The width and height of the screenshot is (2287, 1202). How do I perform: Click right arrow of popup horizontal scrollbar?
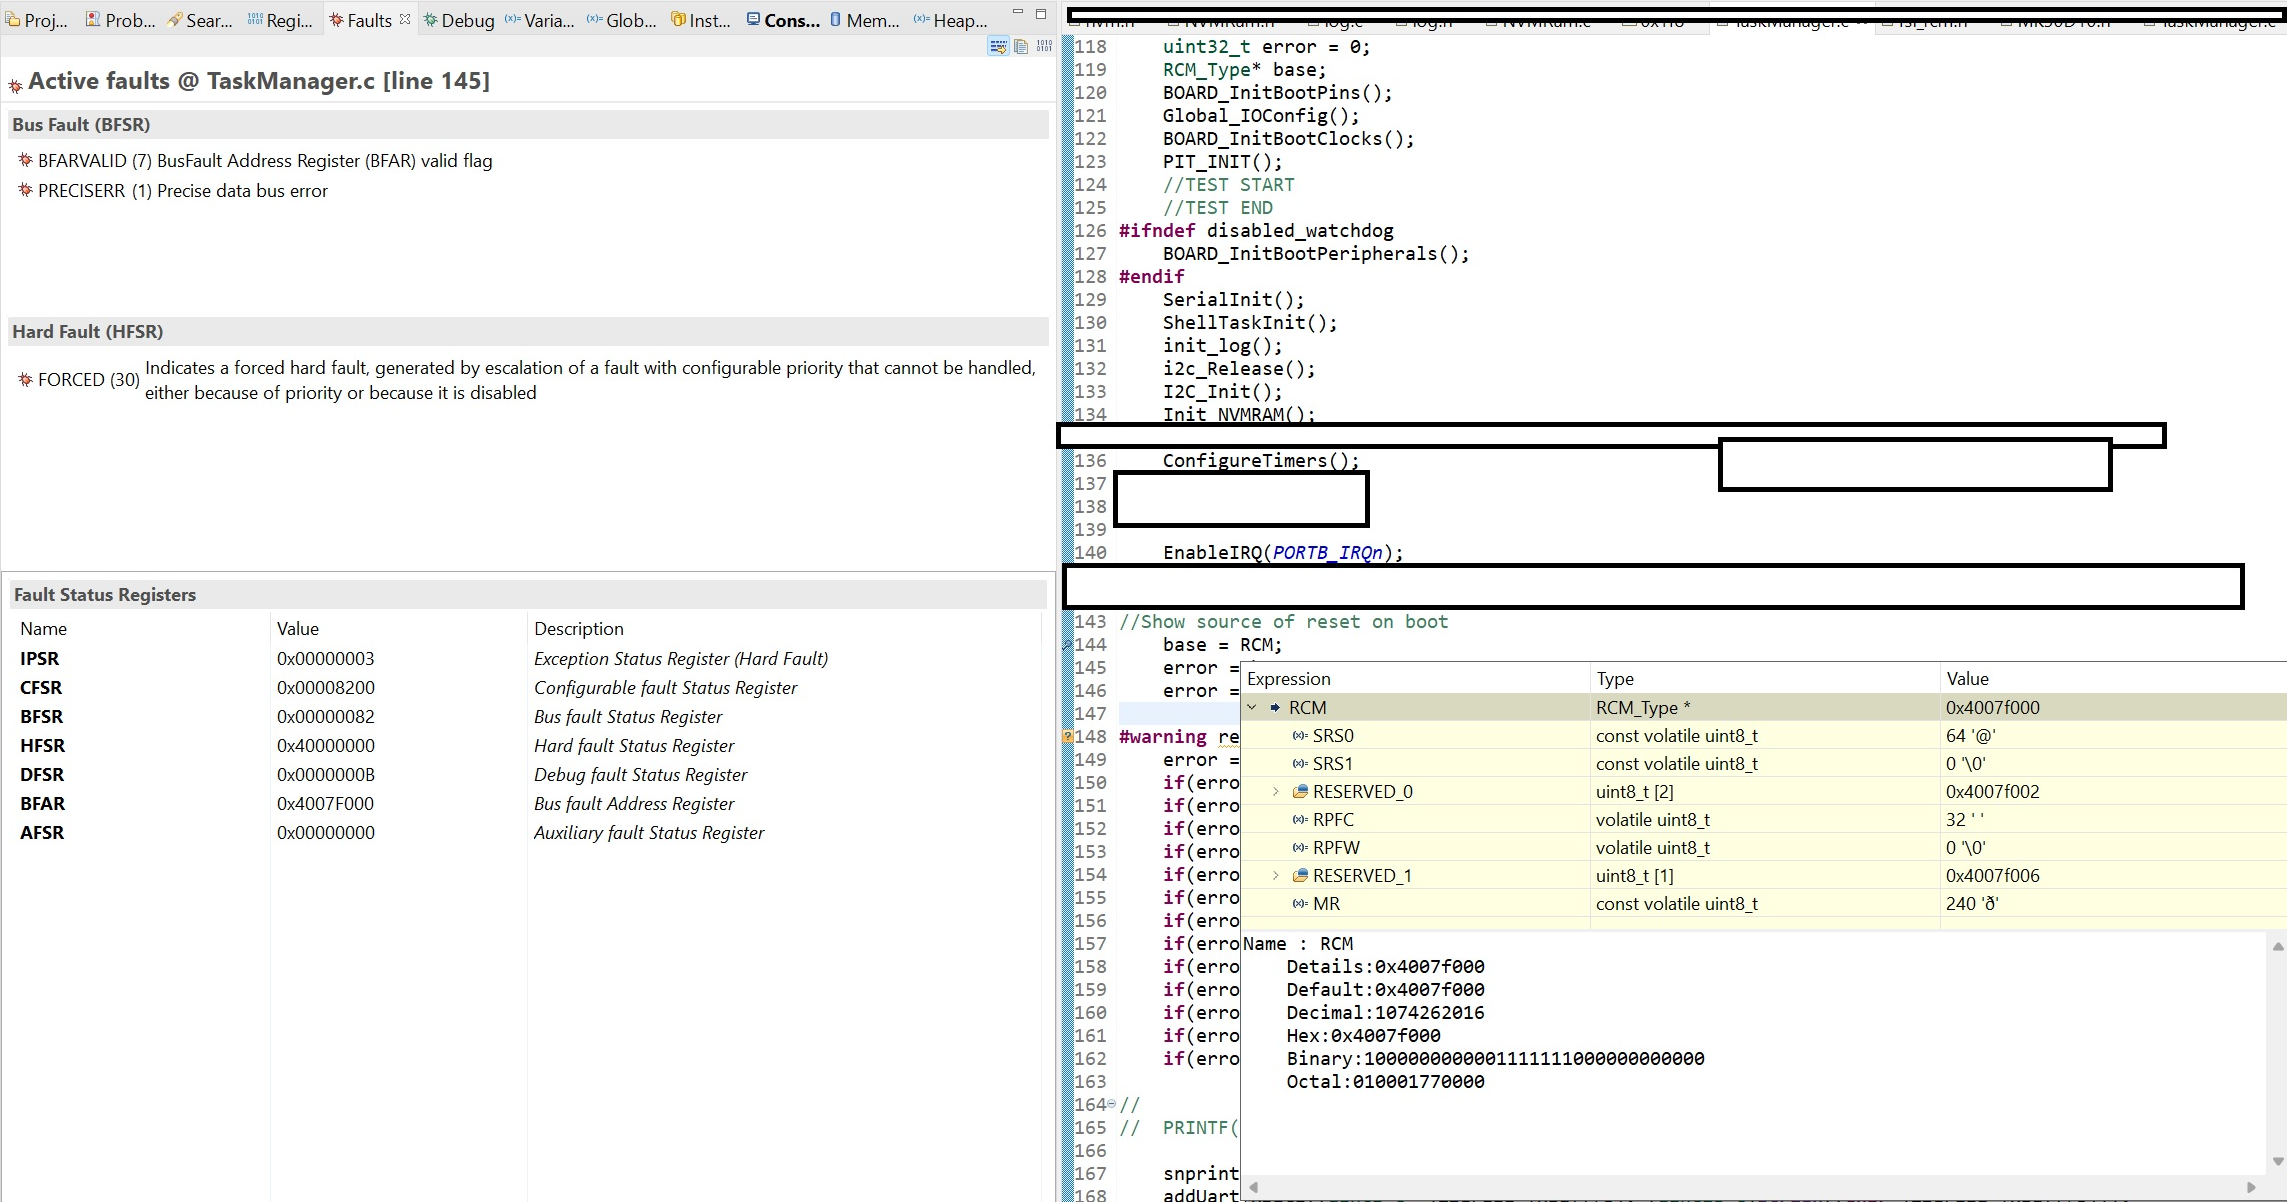2251,1187
